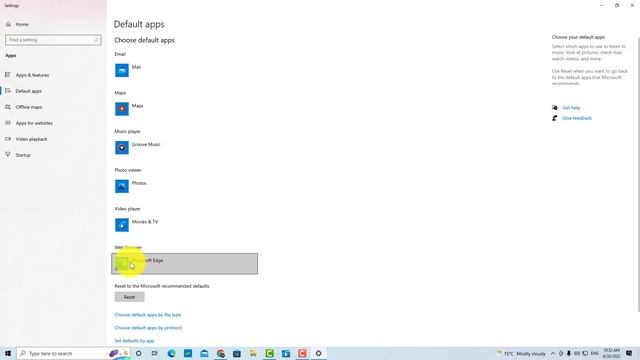
Task: Open Choose default apps by protocol
Action: [148, 328]
